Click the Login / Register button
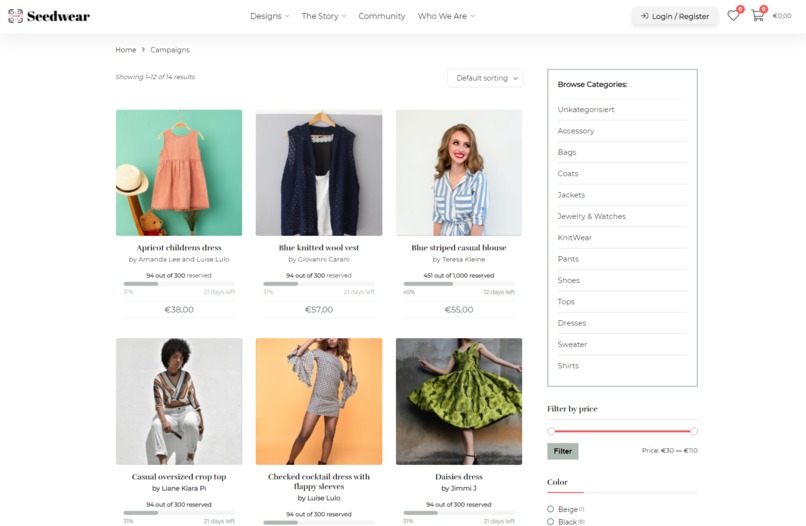The width and height of the screenshot is (806, 526). tap(675, 16)
